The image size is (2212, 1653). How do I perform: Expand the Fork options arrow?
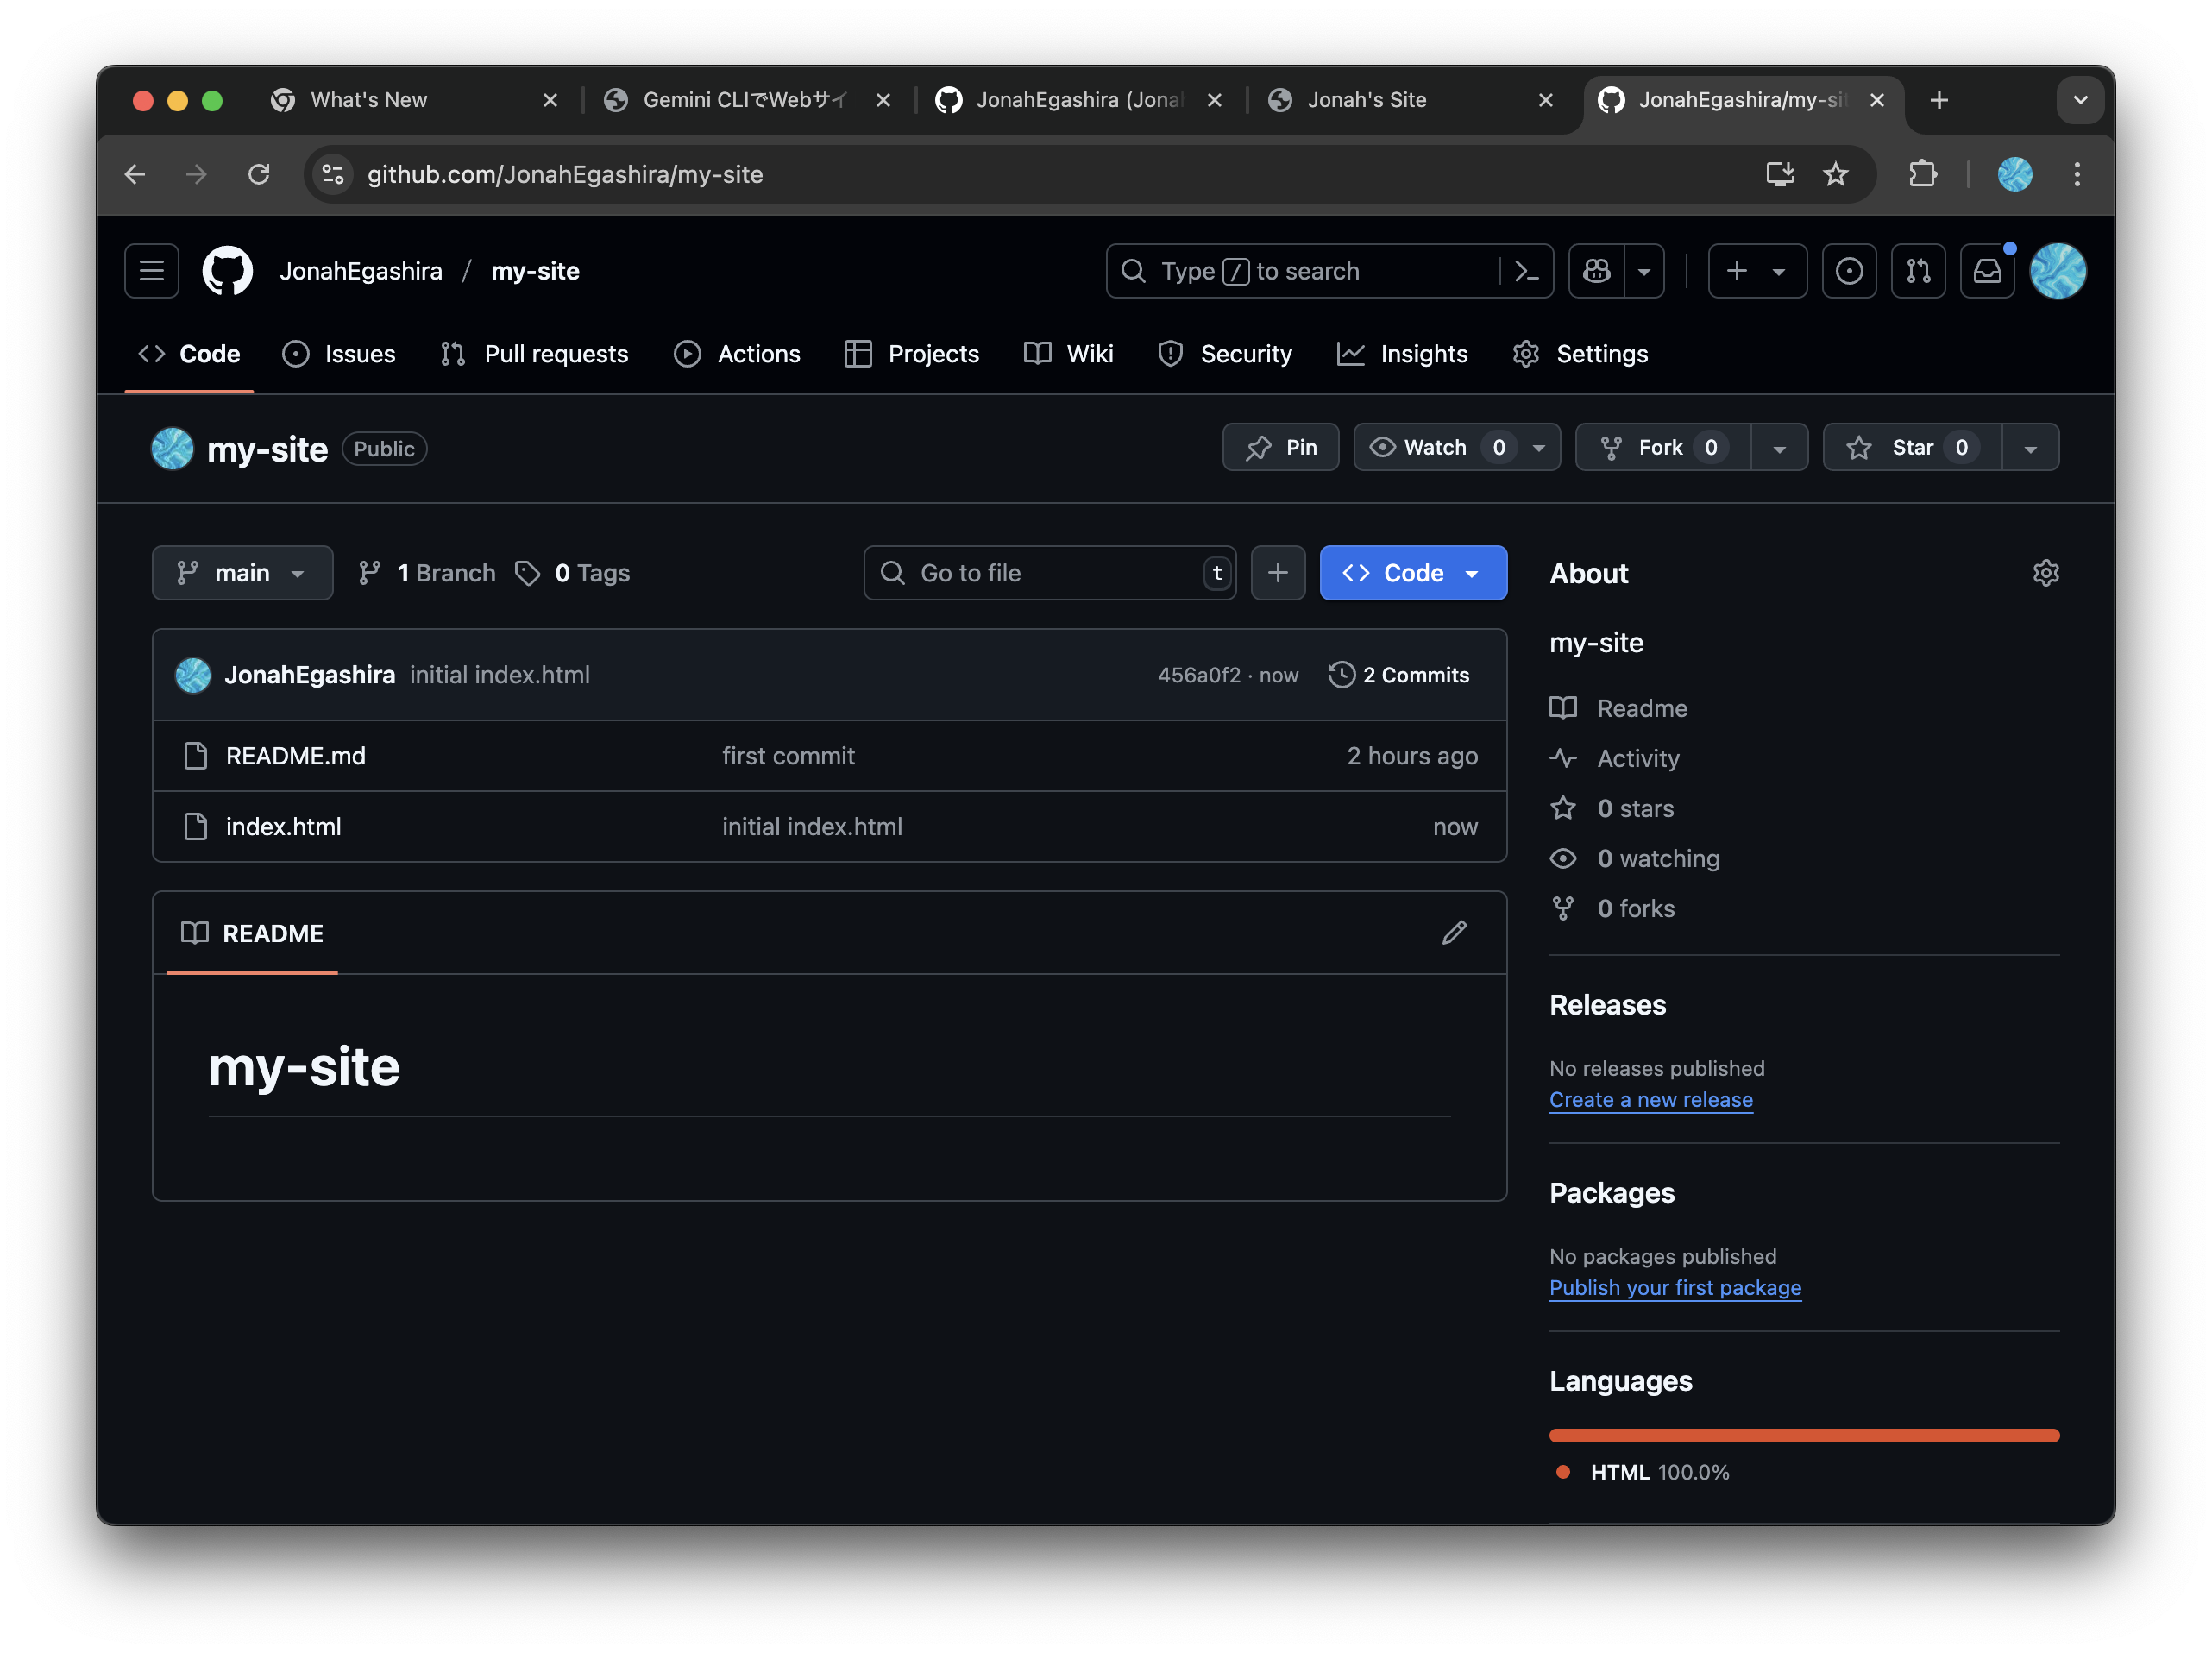[x=1780, y=447]
